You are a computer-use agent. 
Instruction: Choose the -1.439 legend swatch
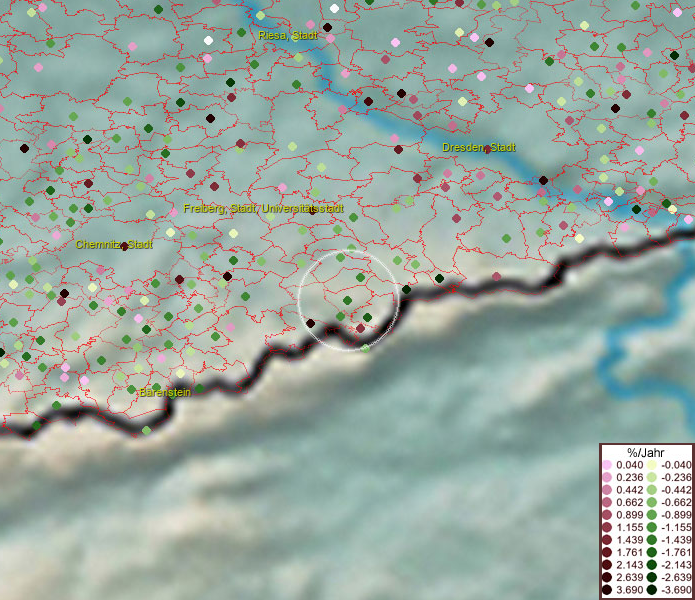point(651,541)
